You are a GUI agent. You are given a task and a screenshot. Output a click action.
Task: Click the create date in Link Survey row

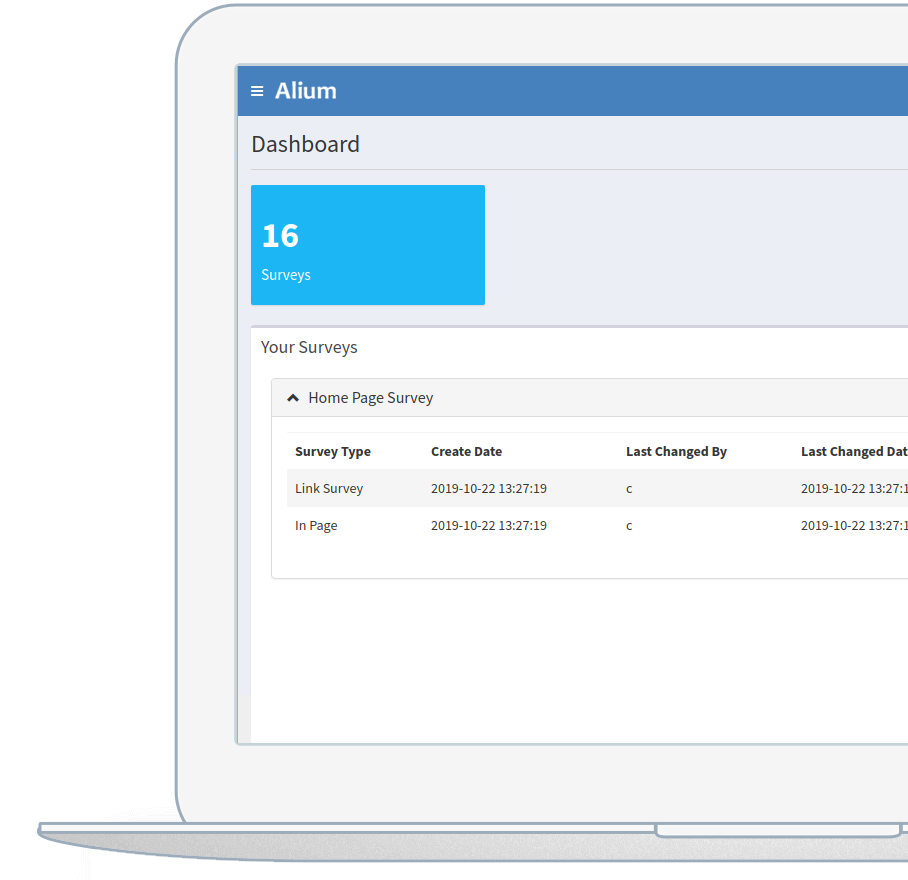coord(488,489)
